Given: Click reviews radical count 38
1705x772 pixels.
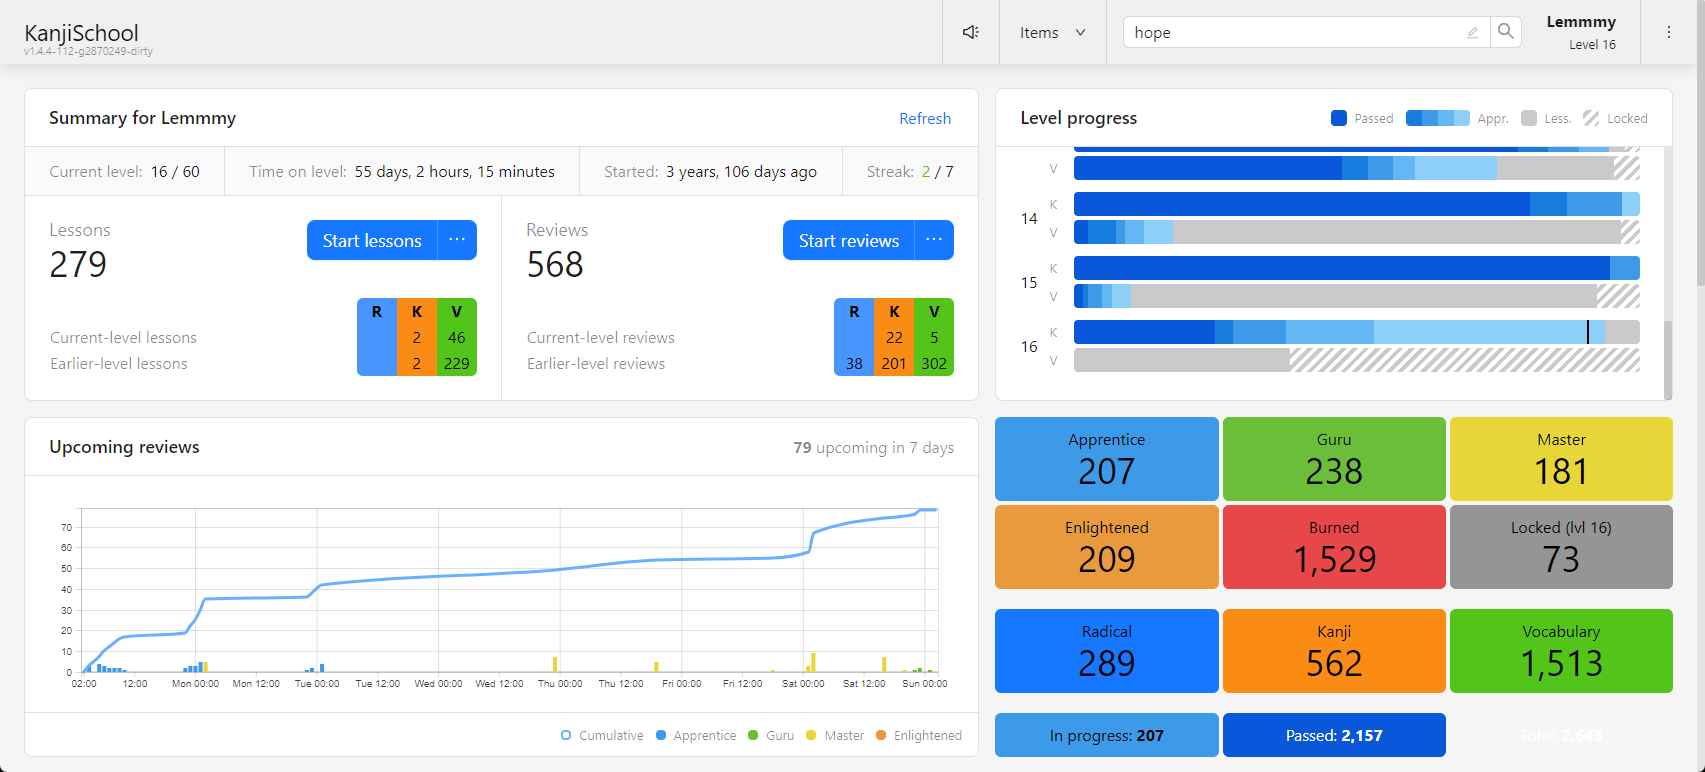Looking at the screenshot, I should coord(854,363).
